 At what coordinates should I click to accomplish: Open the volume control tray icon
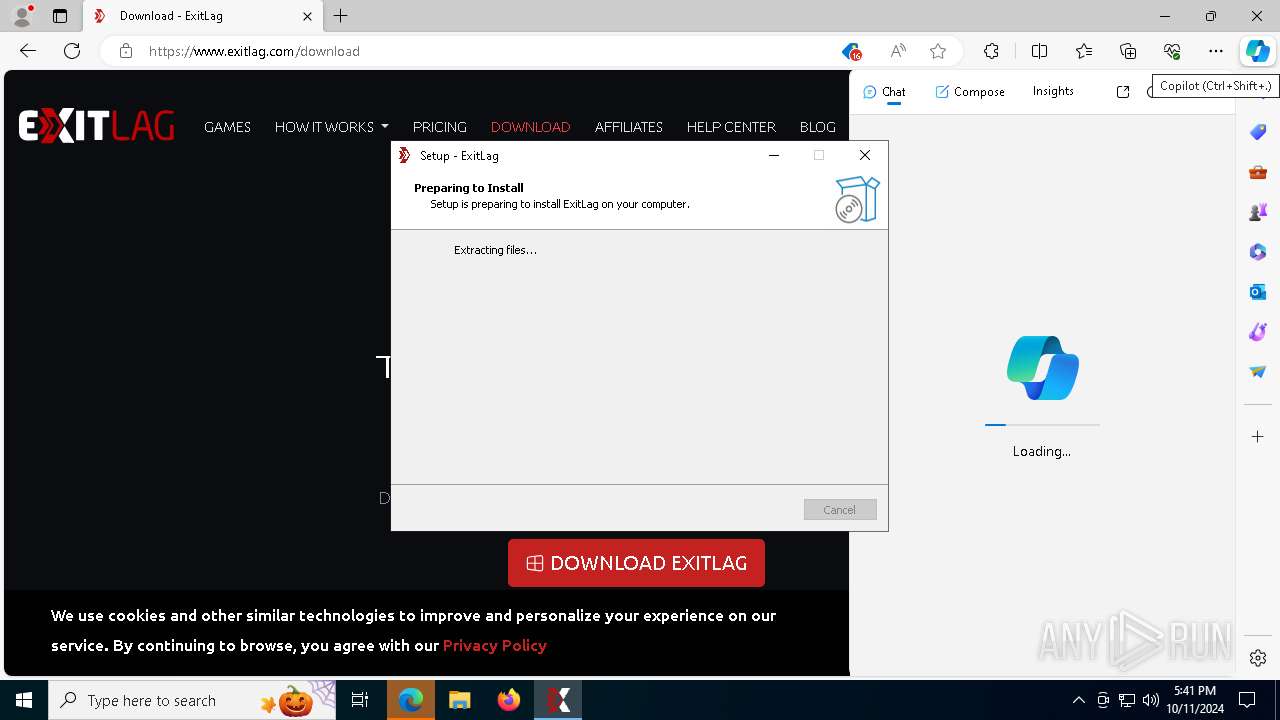point(1151,700)
